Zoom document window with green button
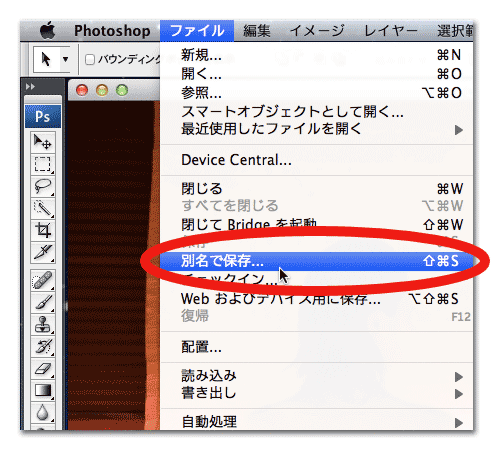The image size is (493, 450). 122,90
